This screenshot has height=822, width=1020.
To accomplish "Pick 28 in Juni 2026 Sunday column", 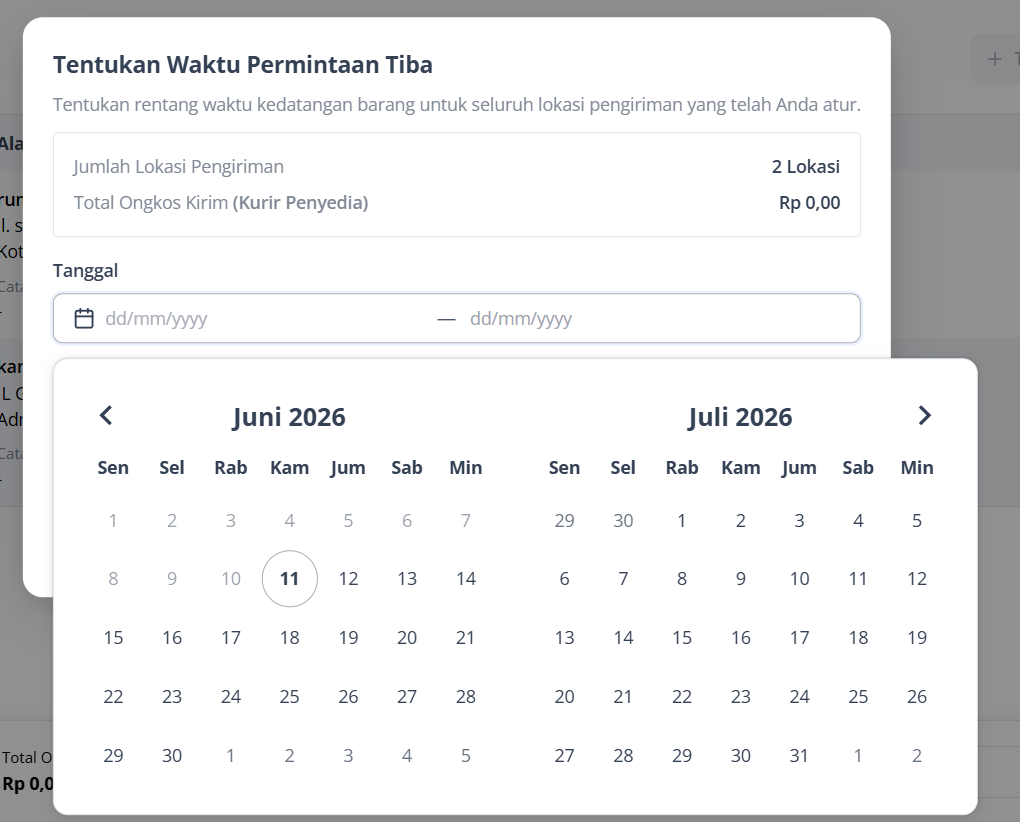I will pos(466,696).
